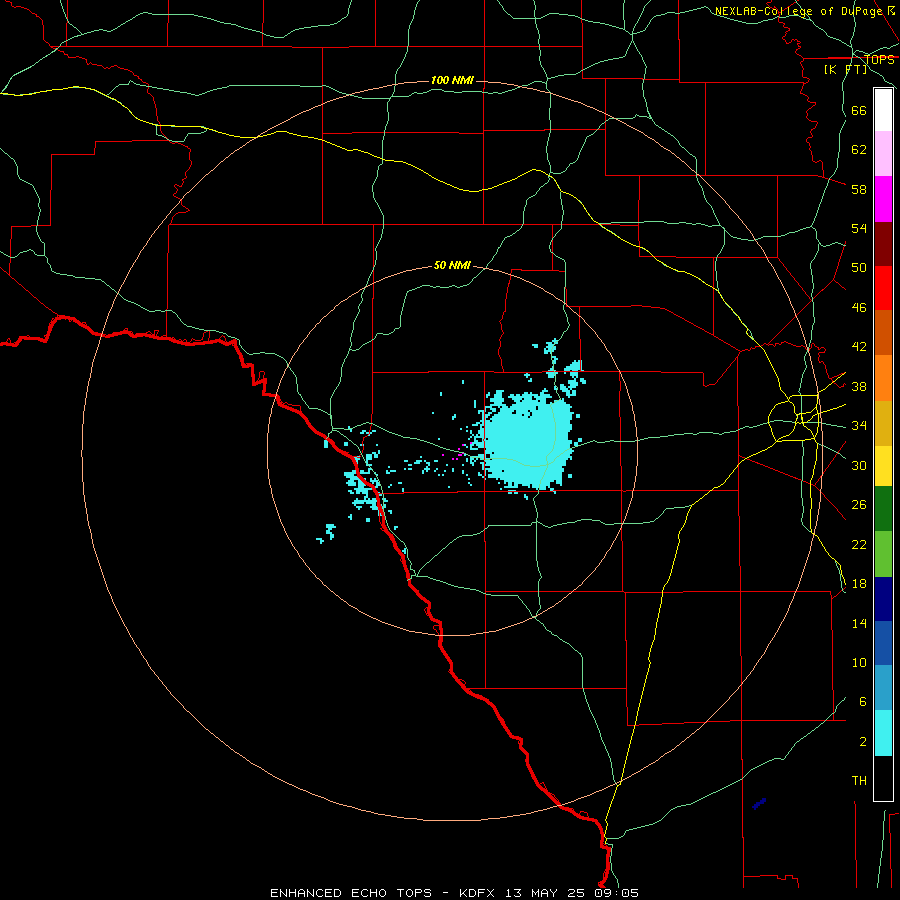Screen dimensions: 900x900
Task: Click the '13 MAY 25' date text
Action: click(x=545, y=893)
